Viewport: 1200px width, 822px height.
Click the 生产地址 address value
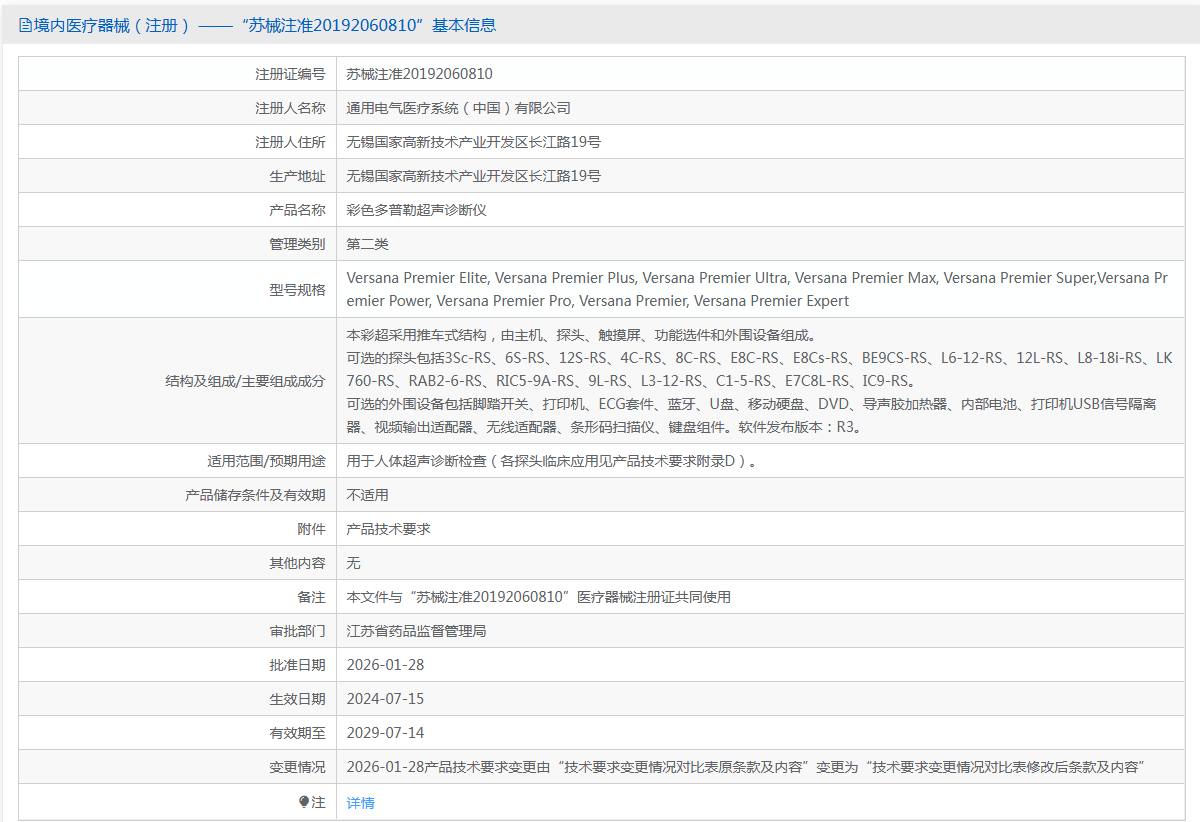tap(473, 176)
